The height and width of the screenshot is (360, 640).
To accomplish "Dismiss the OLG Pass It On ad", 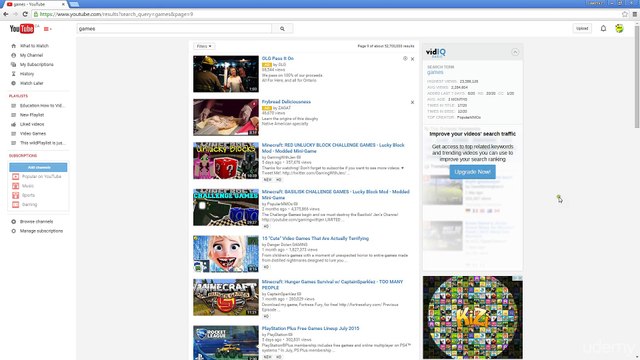I will pos(412,59).
